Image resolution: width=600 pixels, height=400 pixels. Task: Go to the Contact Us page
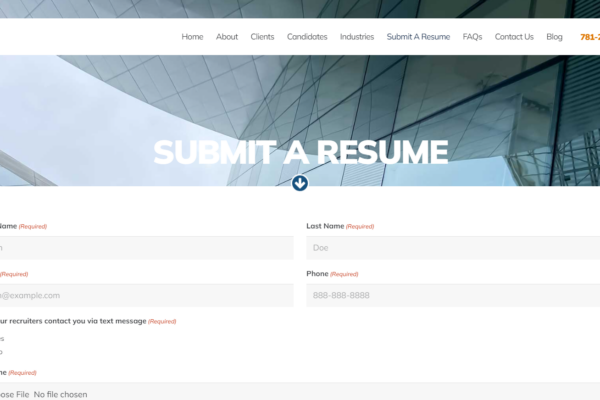514,37
